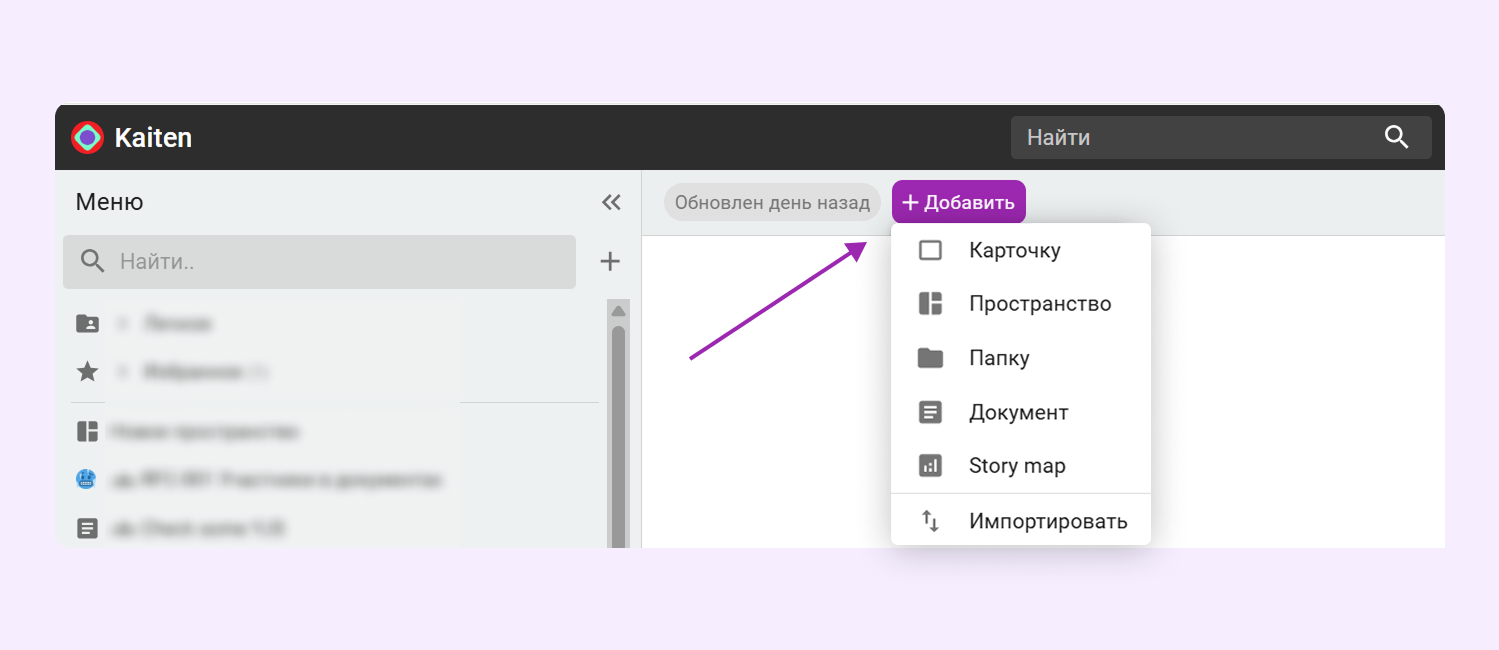Click the star favorites icon in the sidebar

coord(88,372)
